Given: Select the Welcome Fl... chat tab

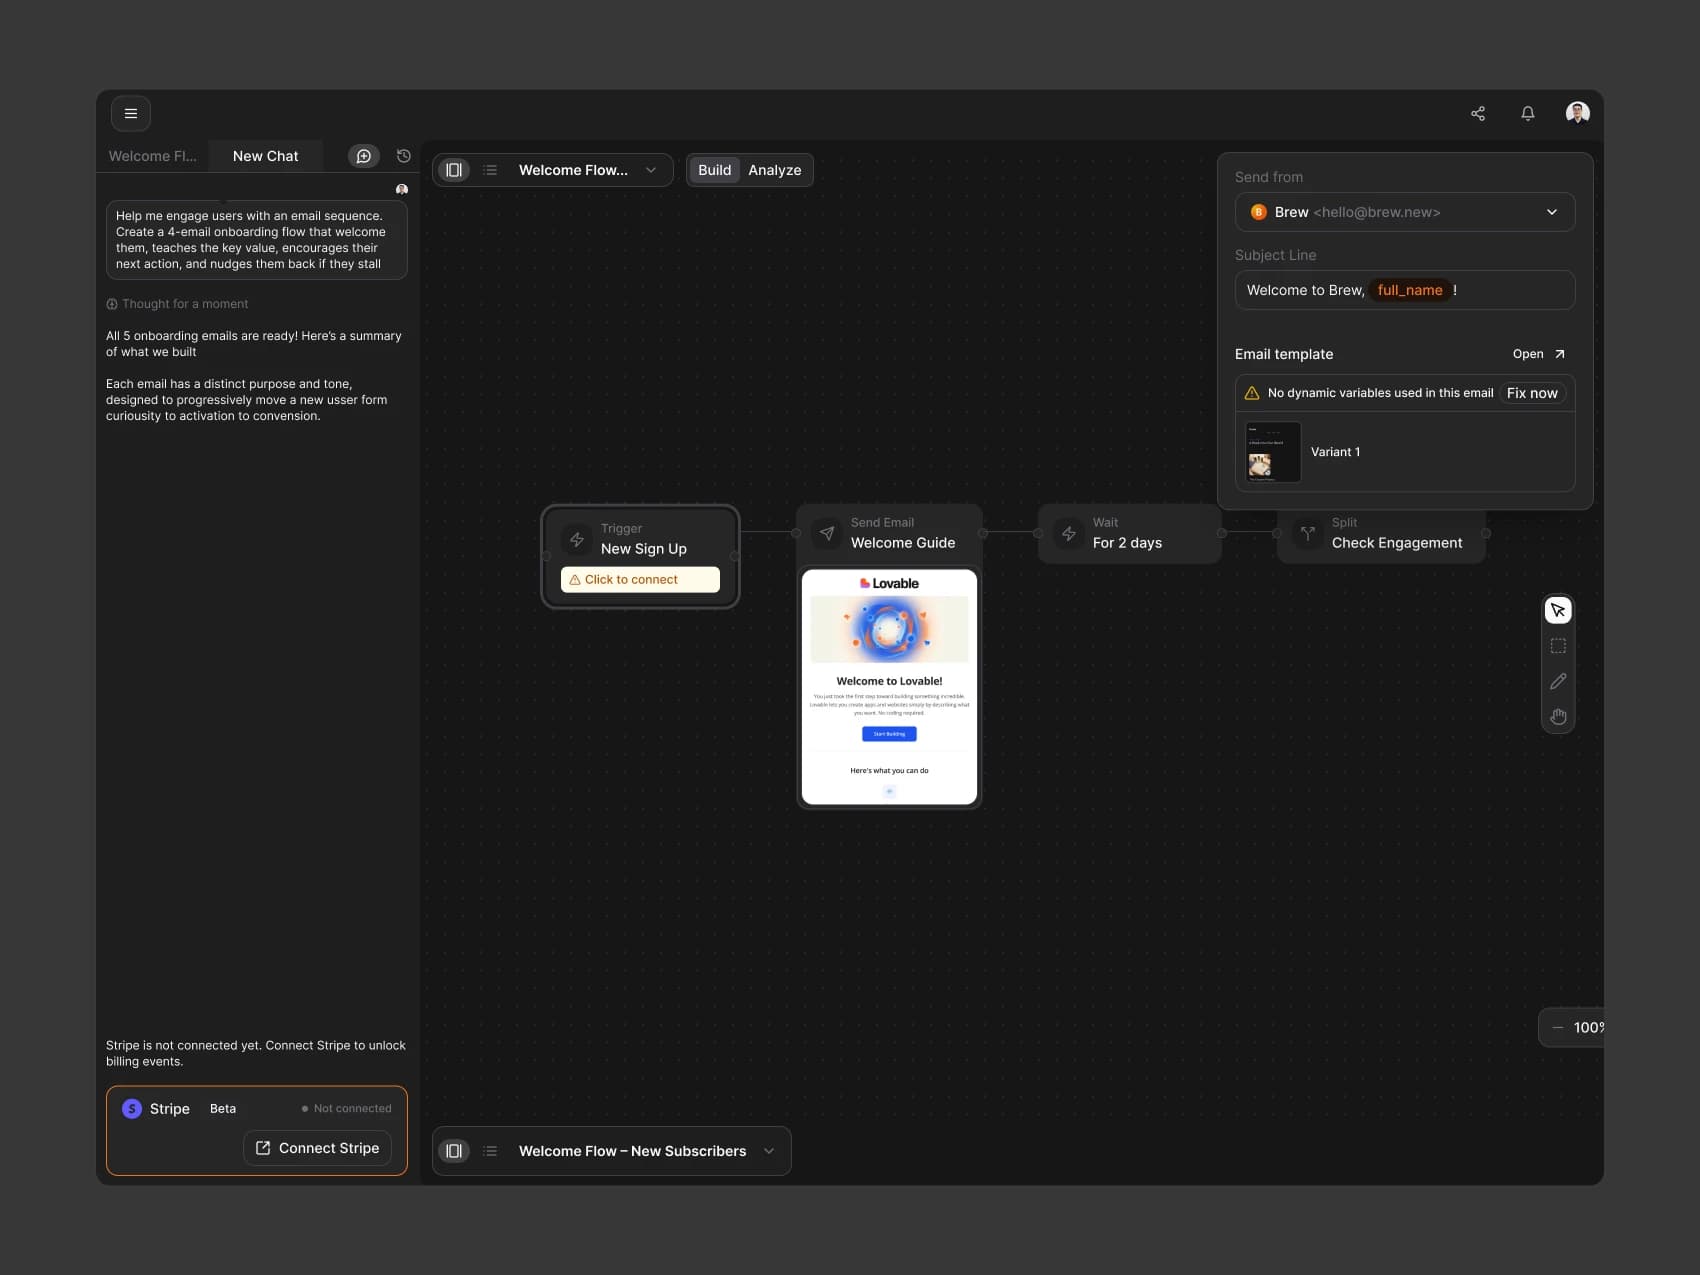Looking at the screenshot, I should (x=153, y=156).
